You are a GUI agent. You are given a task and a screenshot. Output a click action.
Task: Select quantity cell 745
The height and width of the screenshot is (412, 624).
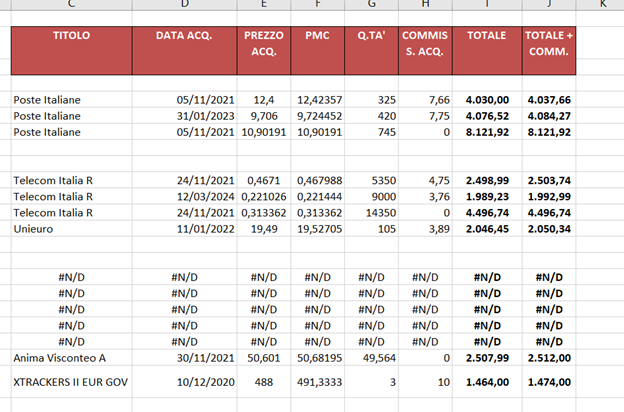371,132
